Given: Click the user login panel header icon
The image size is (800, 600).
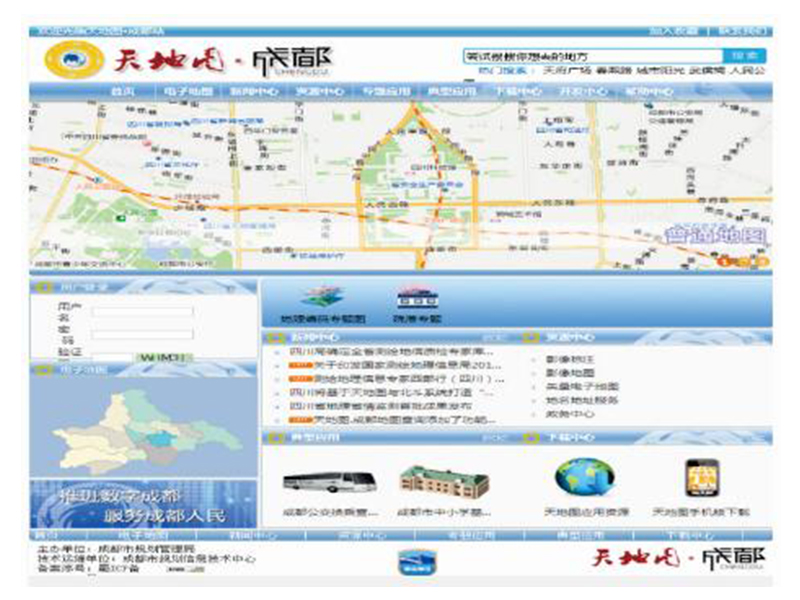Looking at the screenshot, I should coord(43,287).
